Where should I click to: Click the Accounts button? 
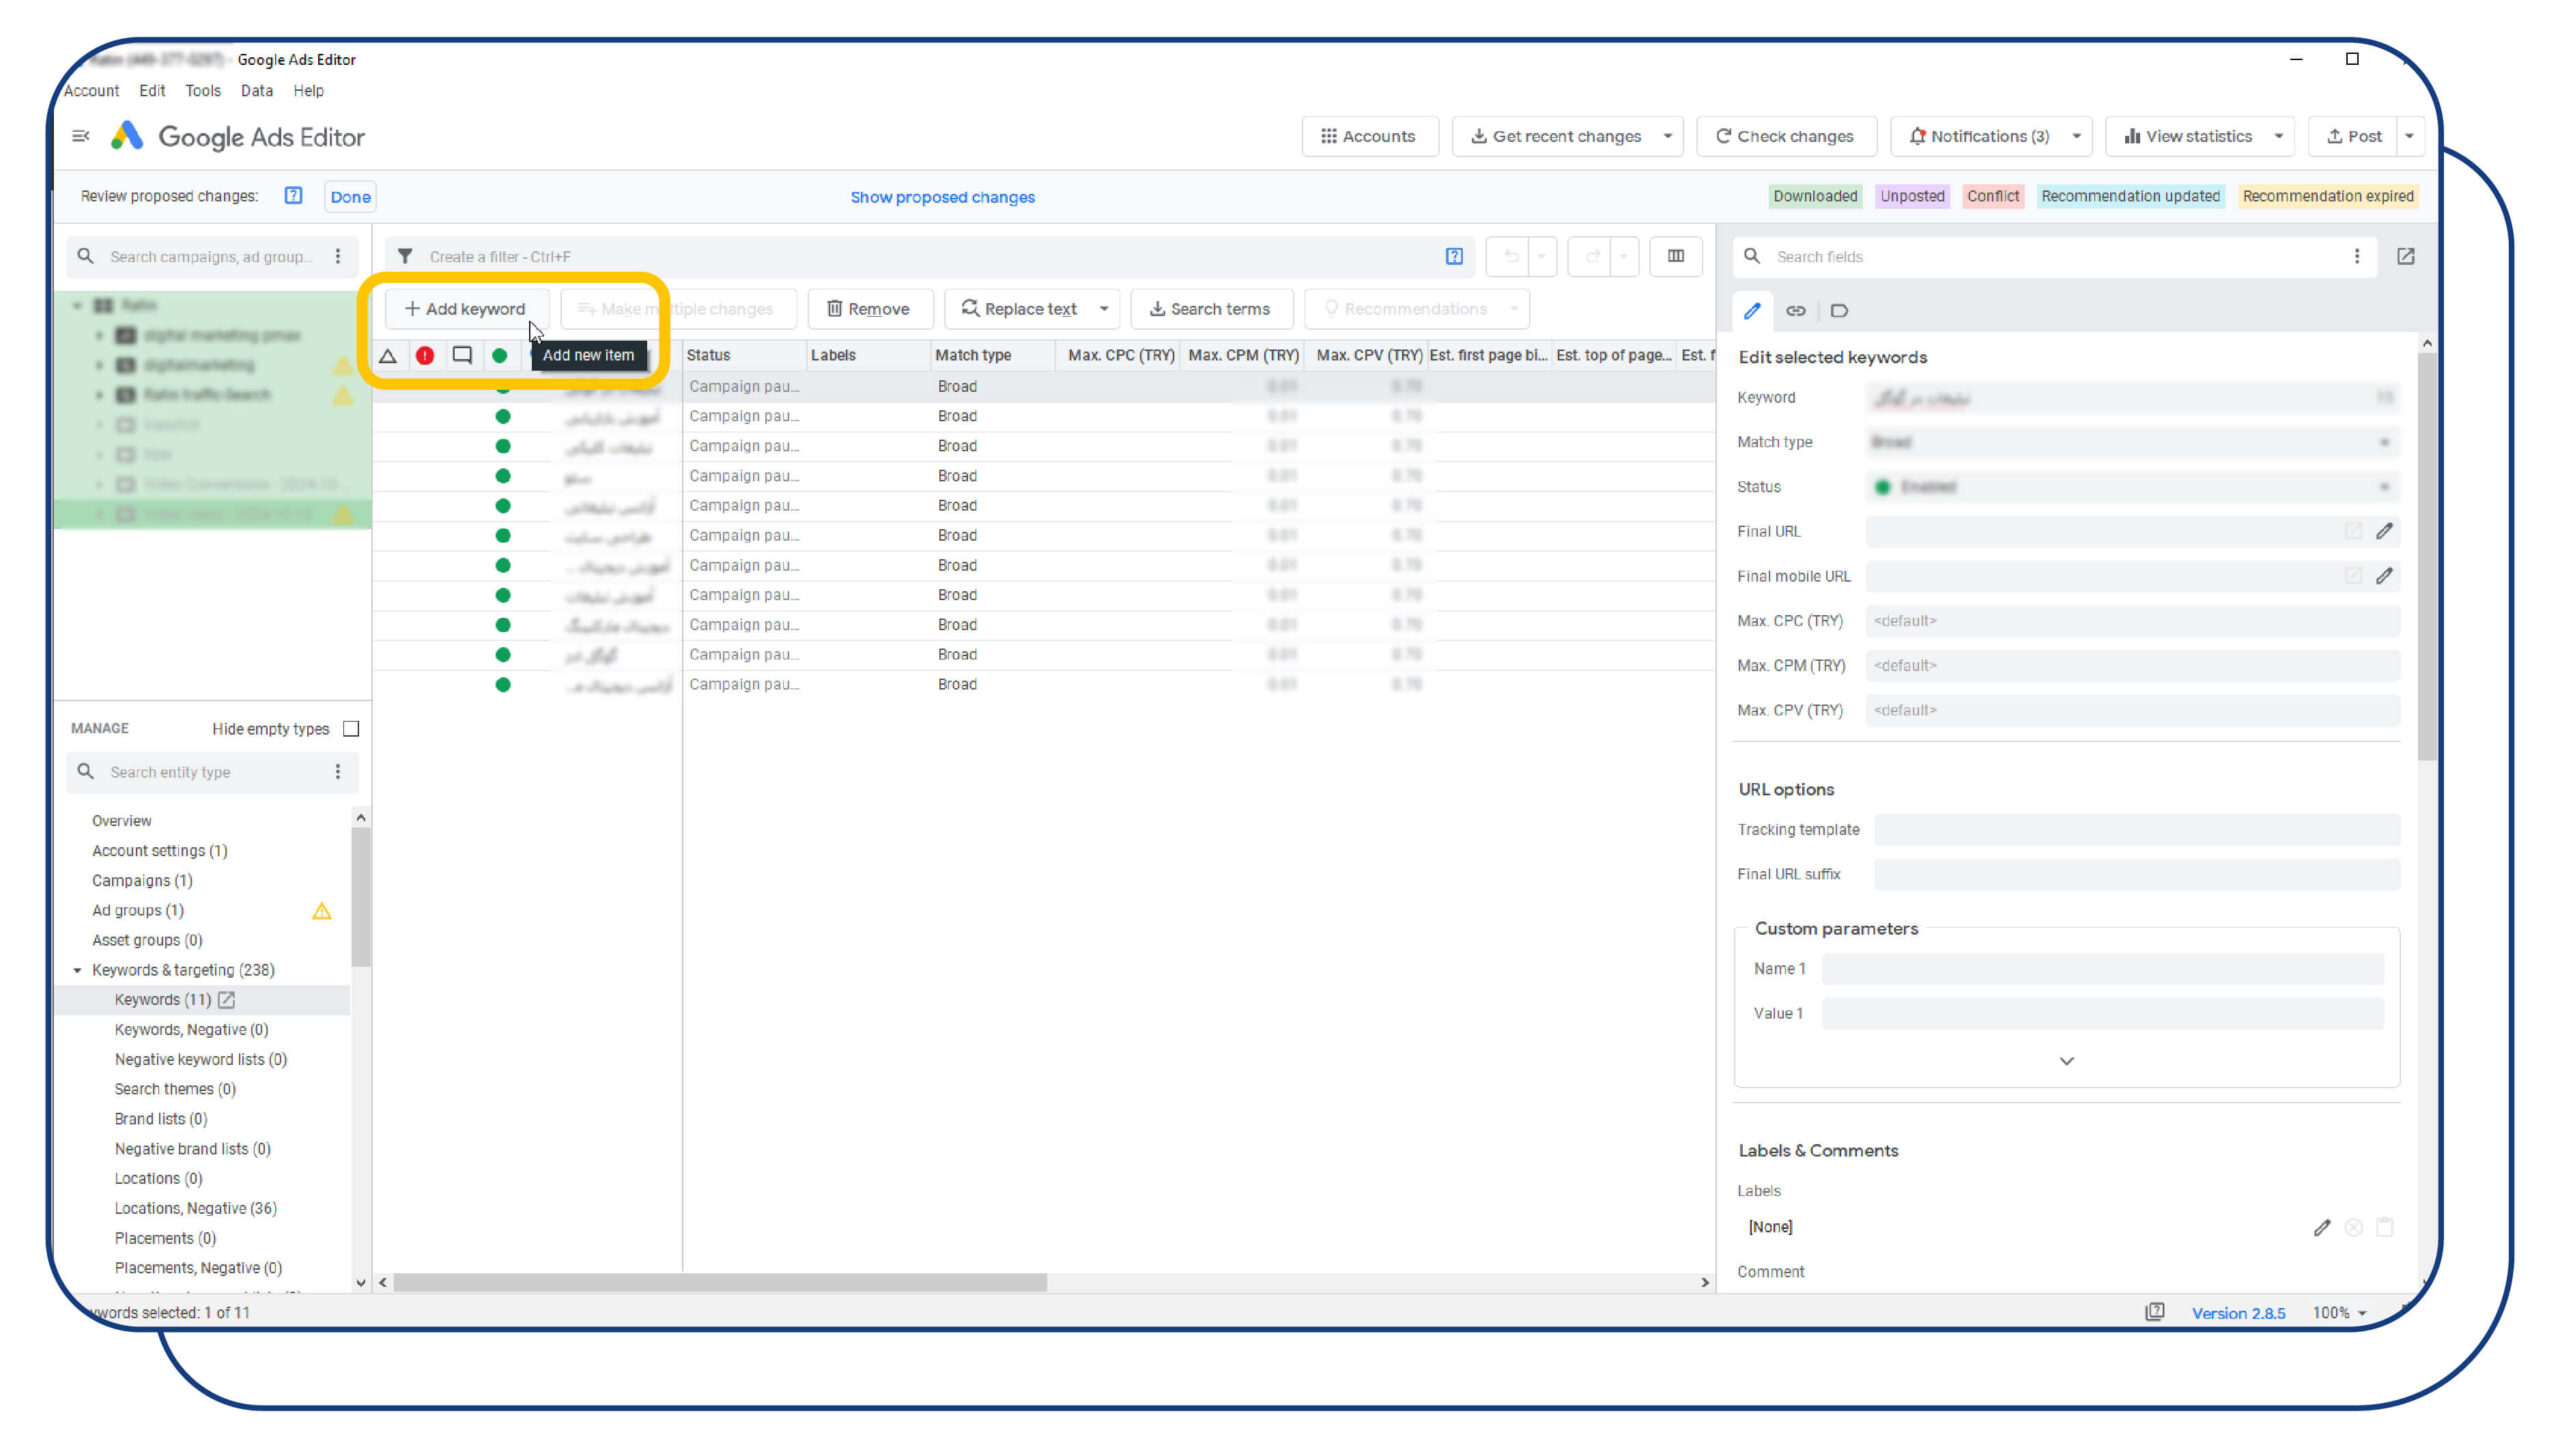pos(1369,136)
